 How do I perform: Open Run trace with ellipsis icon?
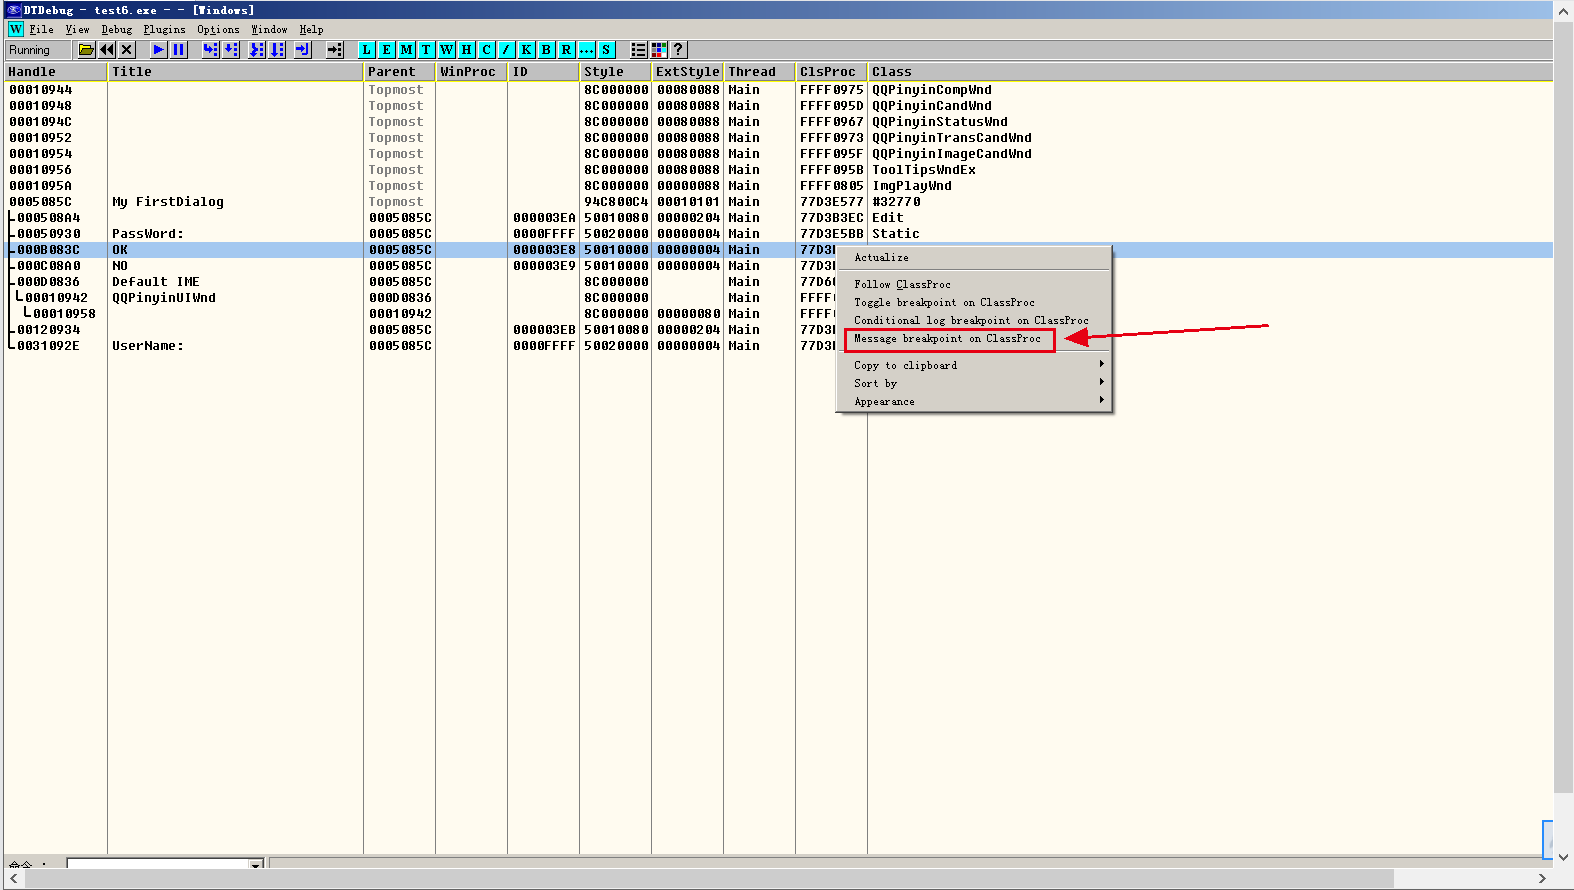click(x=587, y=50)
